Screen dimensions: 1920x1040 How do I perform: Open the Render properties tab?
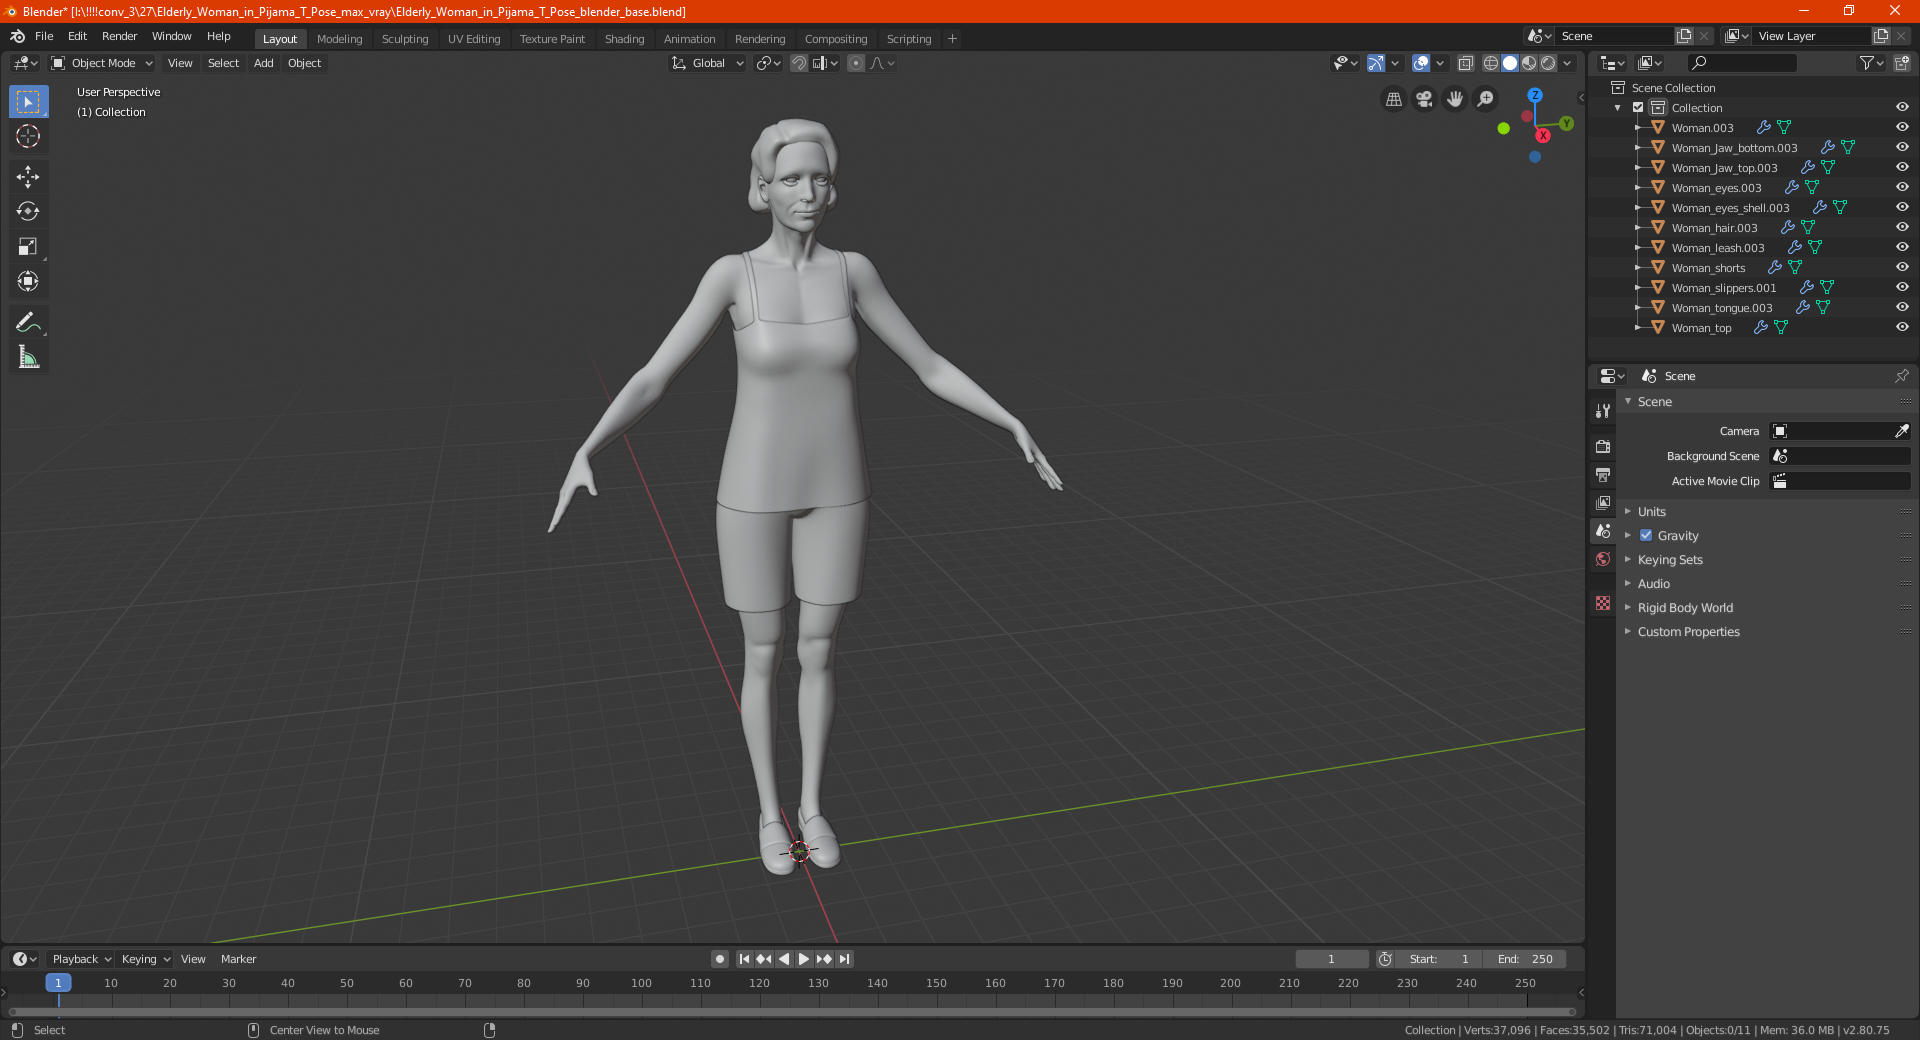click(1603, 446)
